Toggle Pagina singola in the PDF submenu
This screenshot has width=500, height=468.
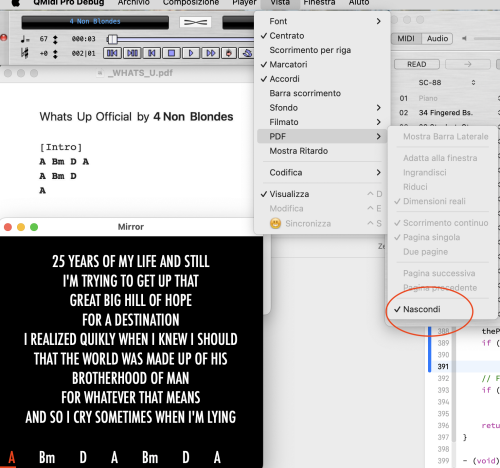[441, 237]
